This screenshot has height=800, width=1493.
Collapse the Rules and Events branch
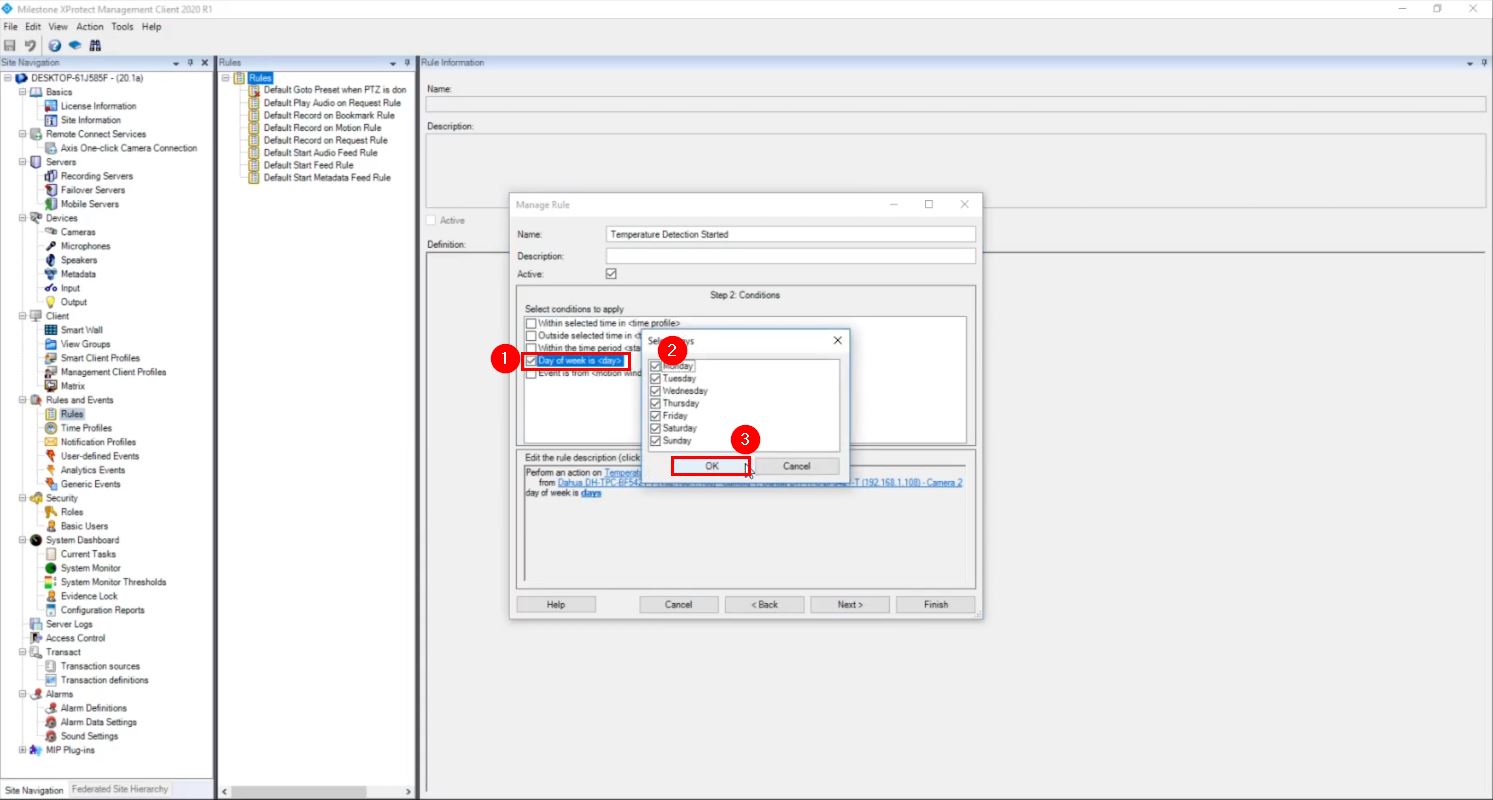tap(21, 399)
